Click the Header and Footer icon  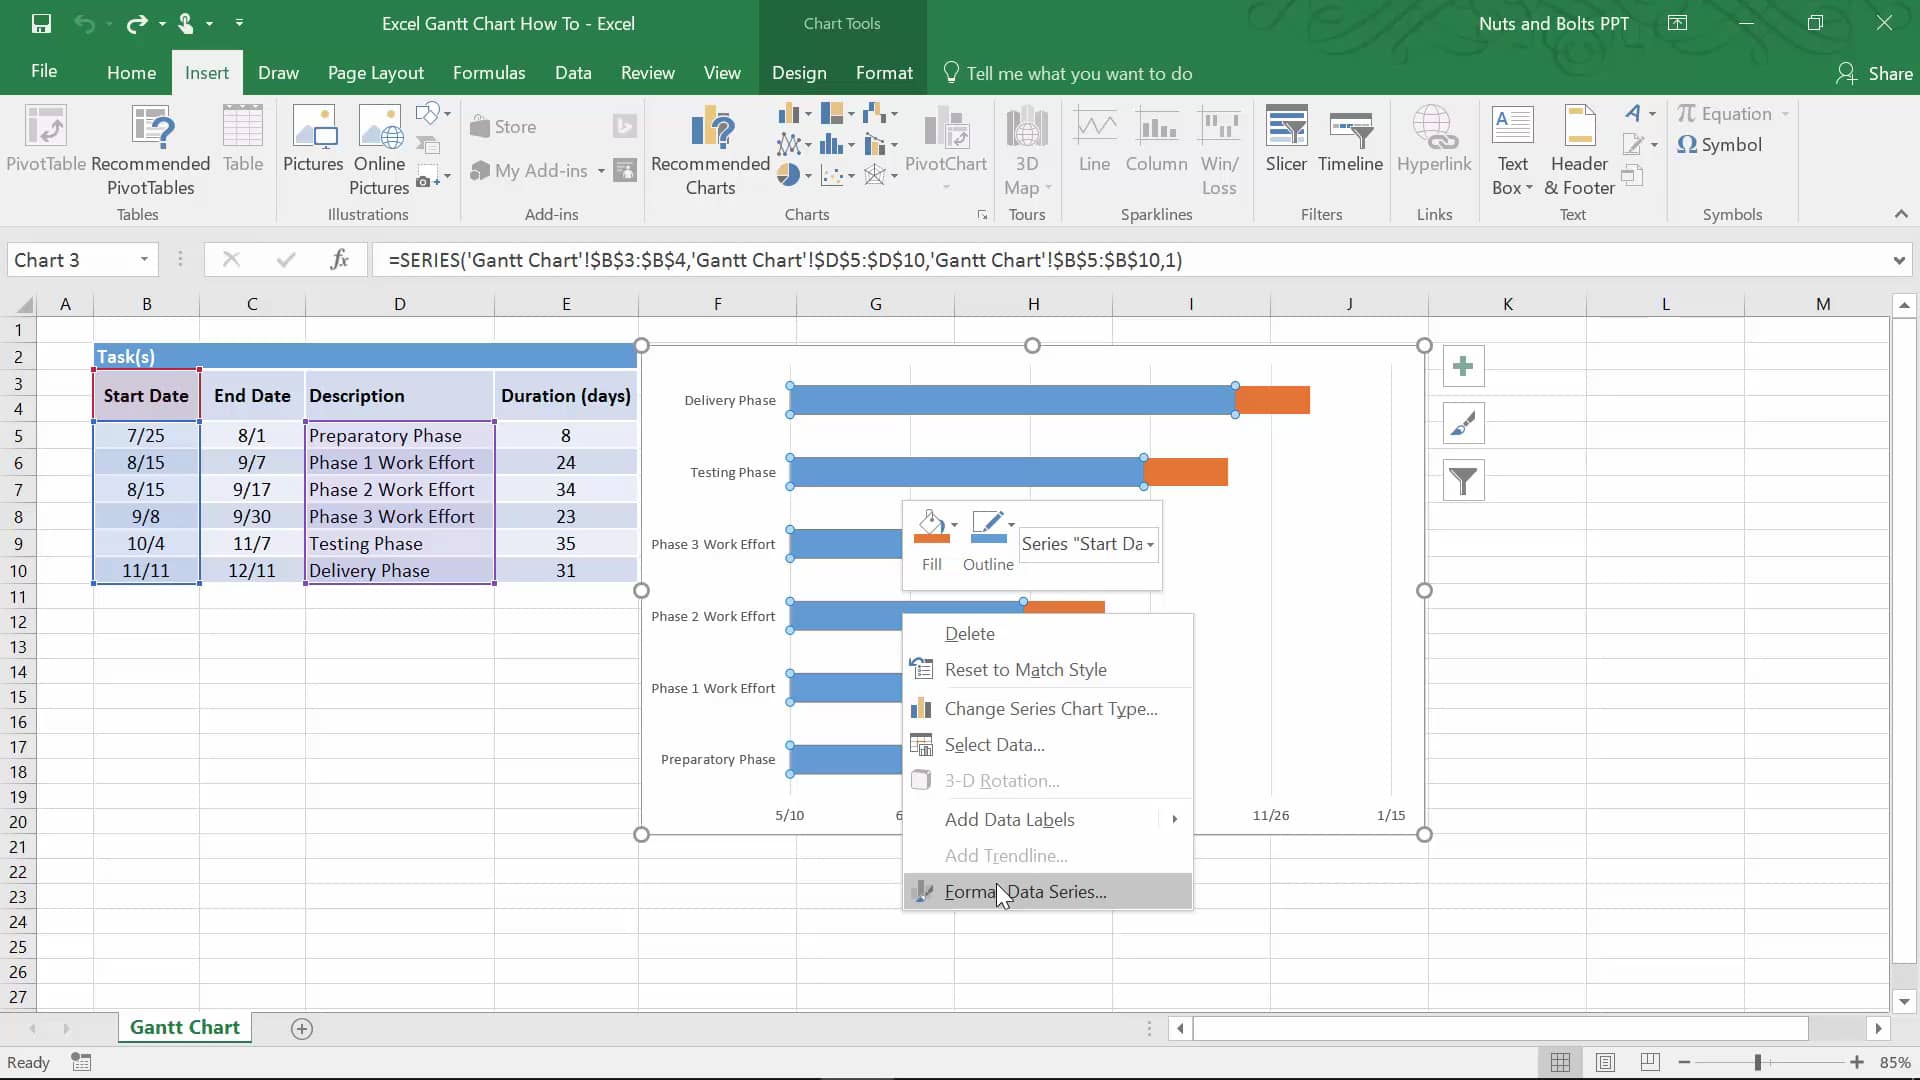(1580, 149)
